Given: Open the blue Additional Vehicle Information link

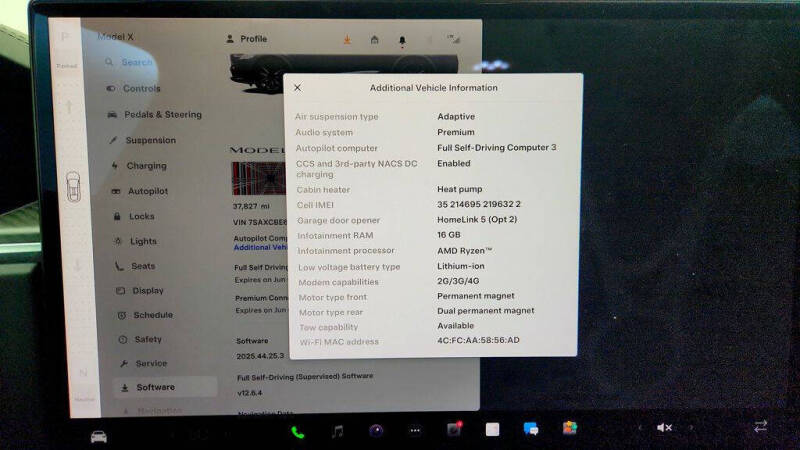Looking at the screenshot, I should tap(260, 247).
